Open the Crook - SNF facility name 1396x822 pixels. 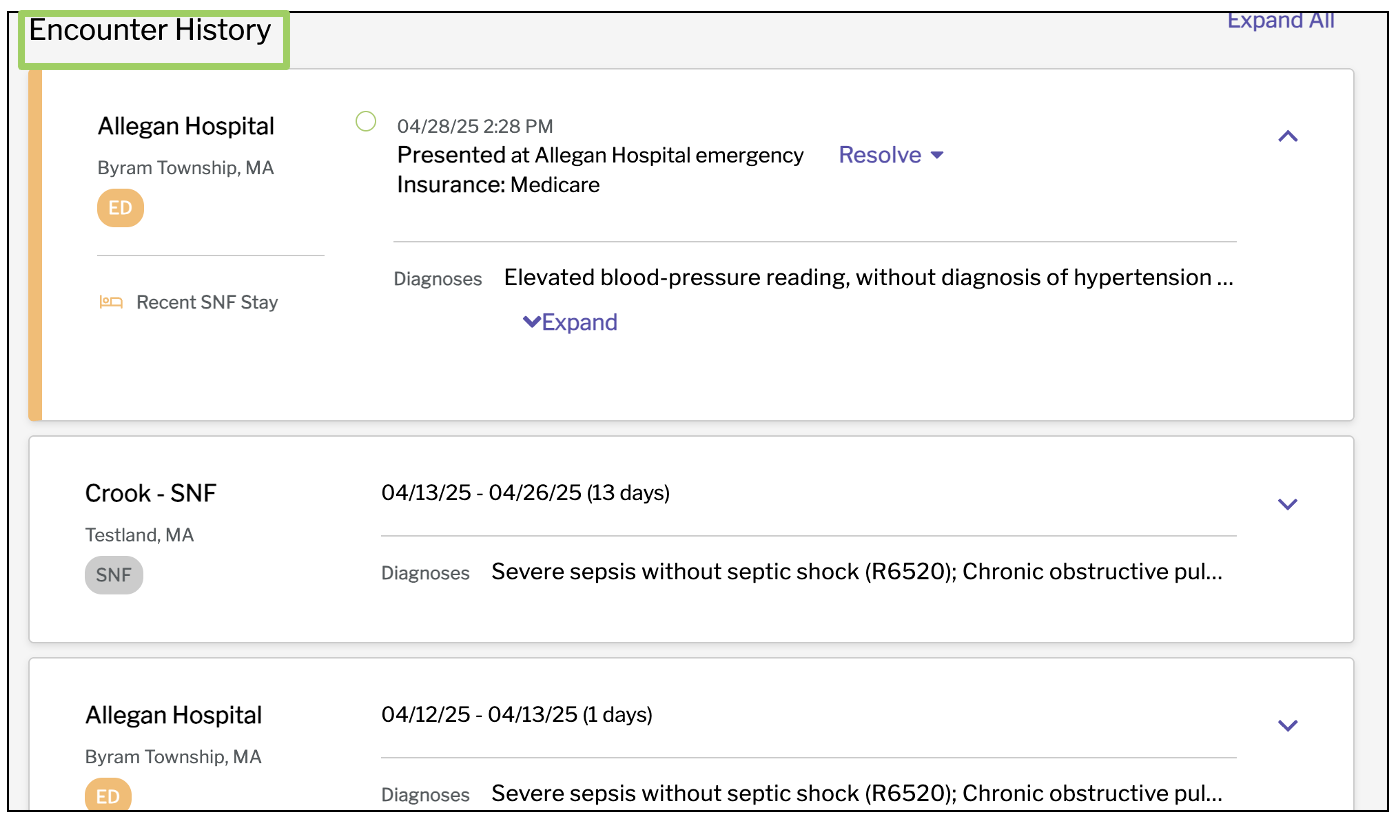pos(151,493)
